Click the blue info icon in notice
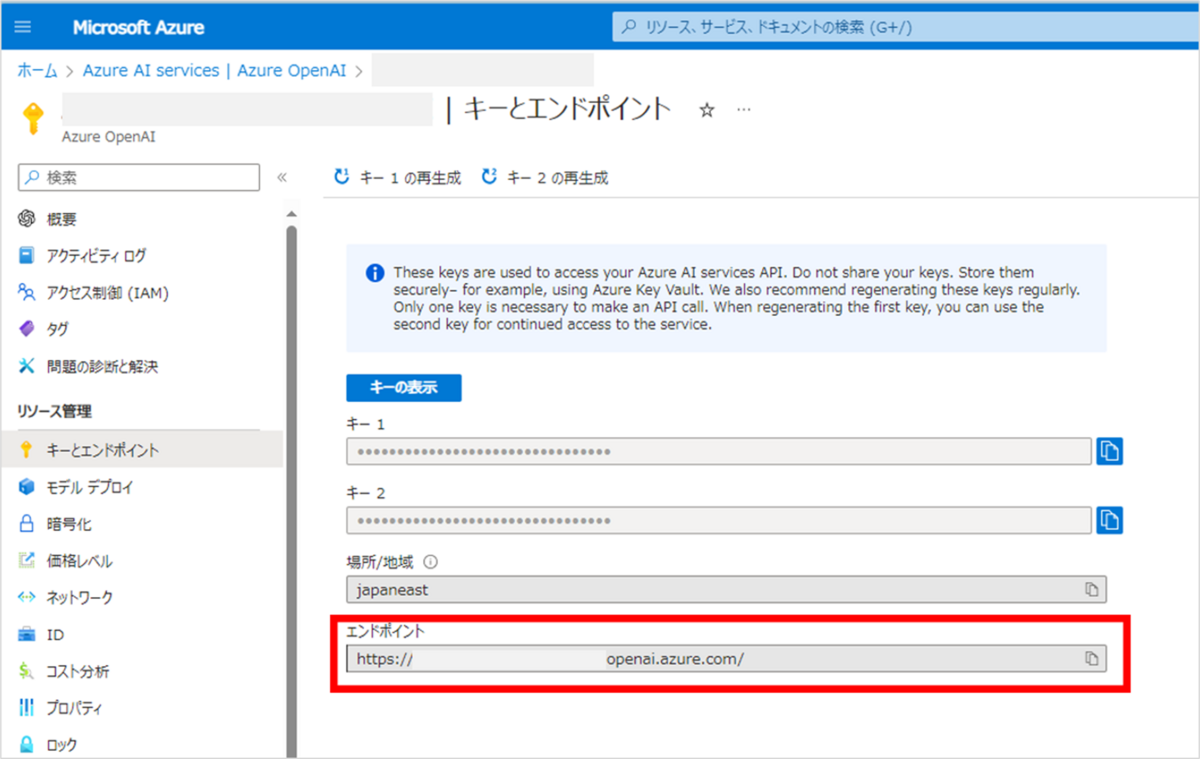Image resolution: width=1200 pixels, height=759 pixels. pos(375,273)
